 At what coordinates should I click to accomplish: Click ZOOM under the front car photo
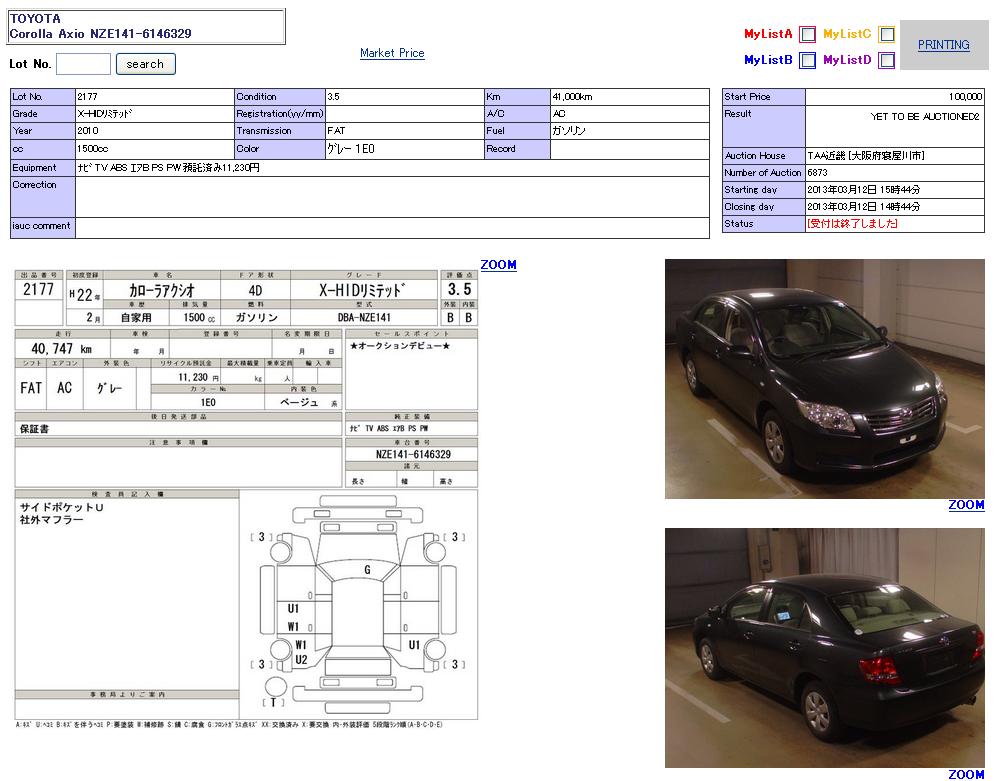pyautogui.click(x=966, y=505)
